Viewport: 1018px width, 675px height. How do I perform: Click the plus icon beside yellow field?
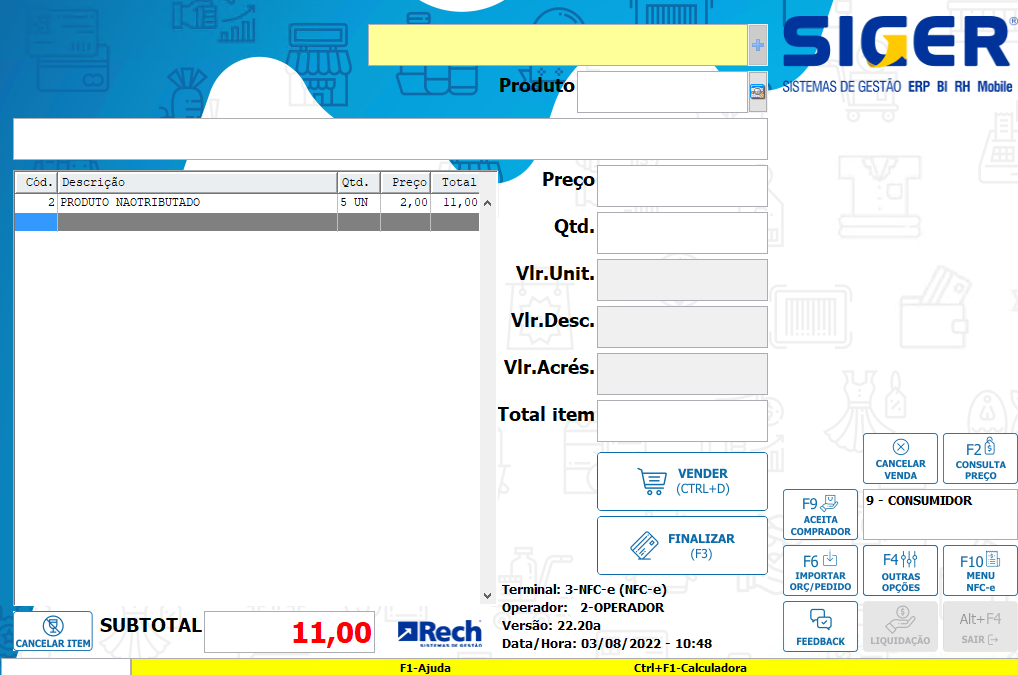pos(758,45)
